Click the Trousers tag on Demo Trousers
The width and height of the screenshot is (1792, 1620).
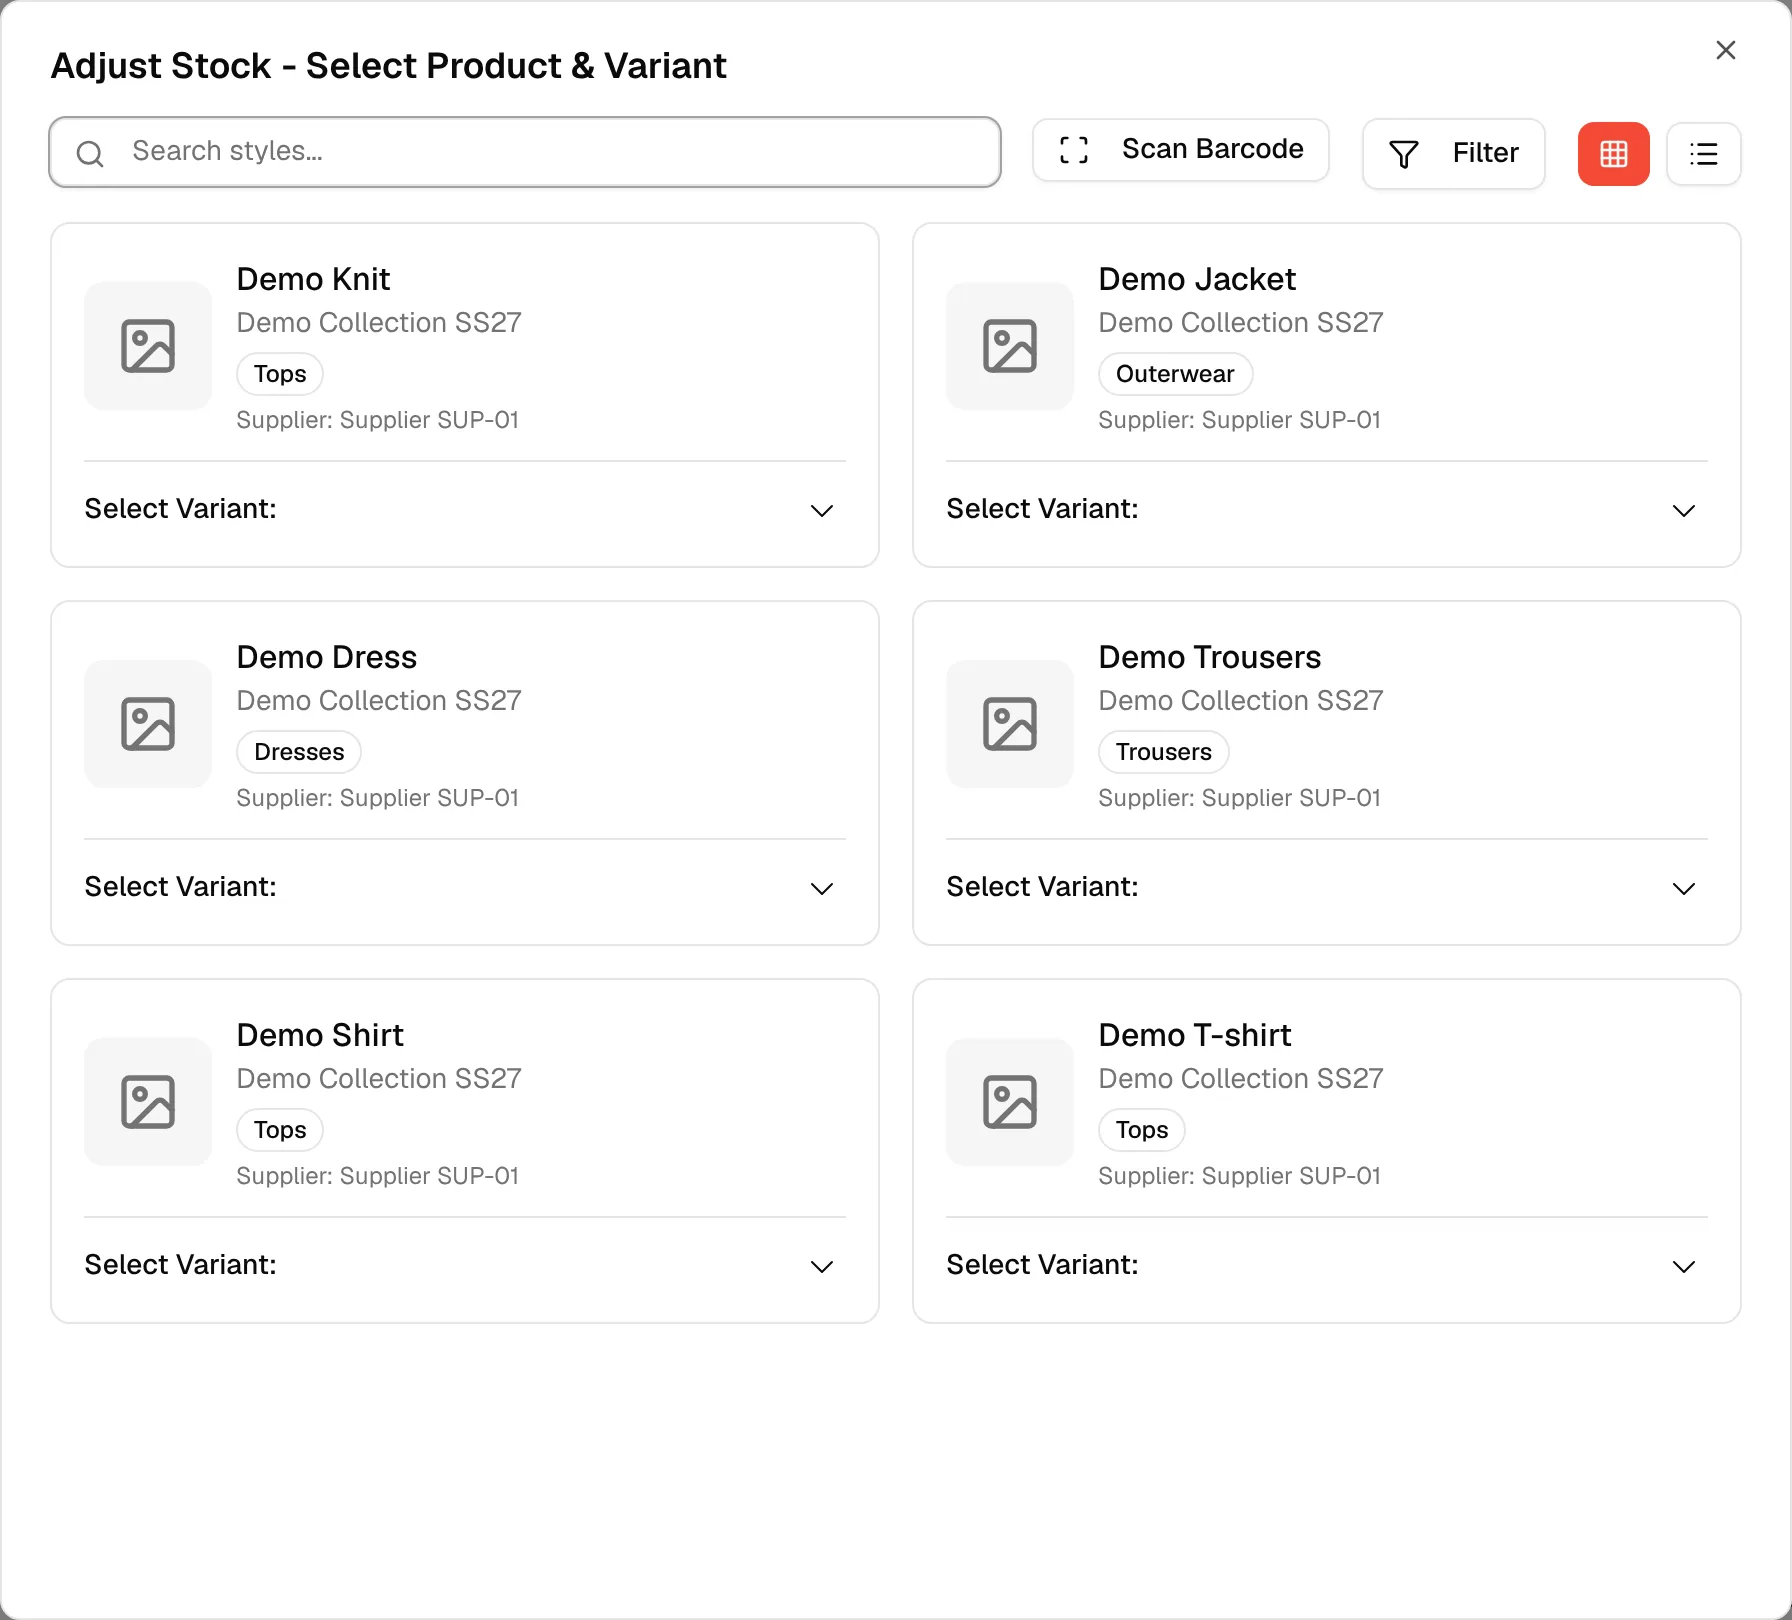click(x=1164, y=752)
